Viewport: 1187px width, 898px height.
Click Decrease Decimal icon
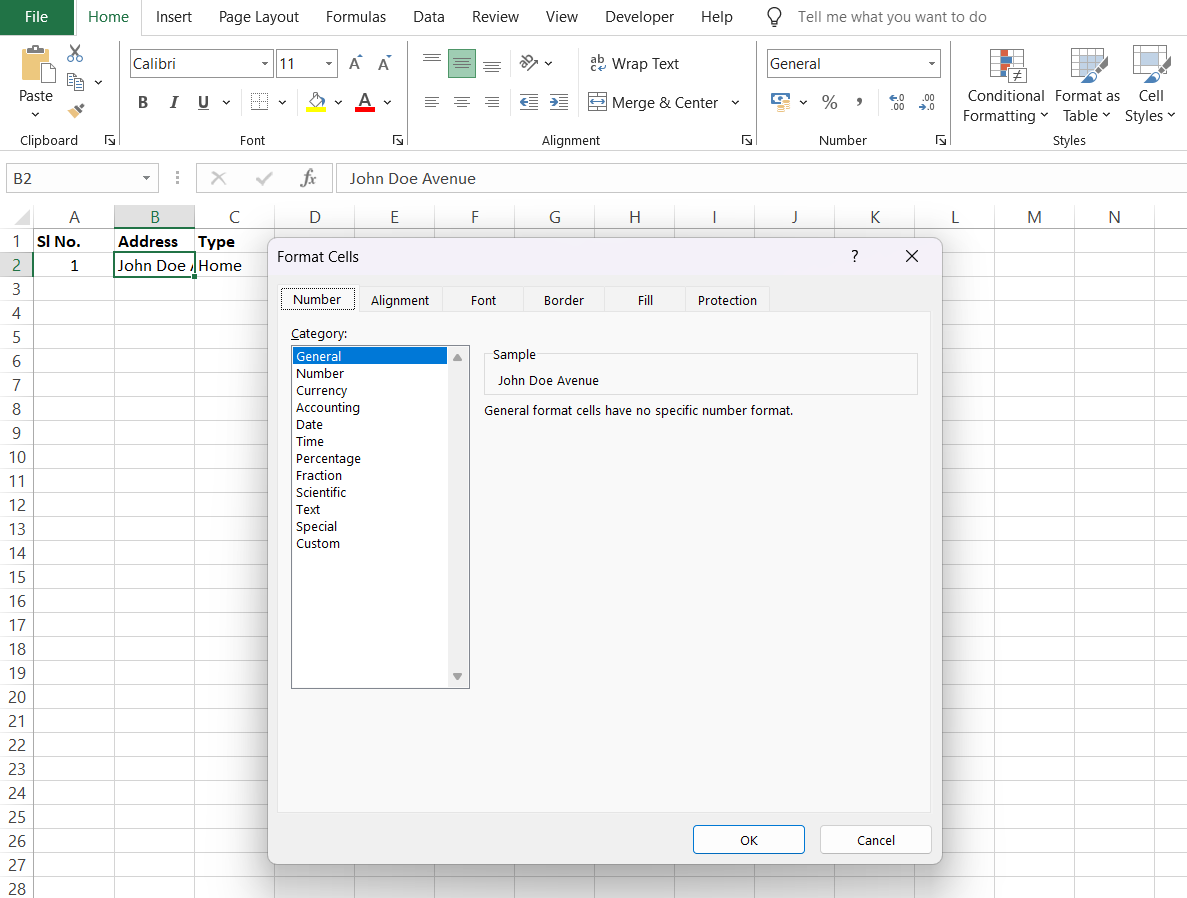(x=927, y=102)
